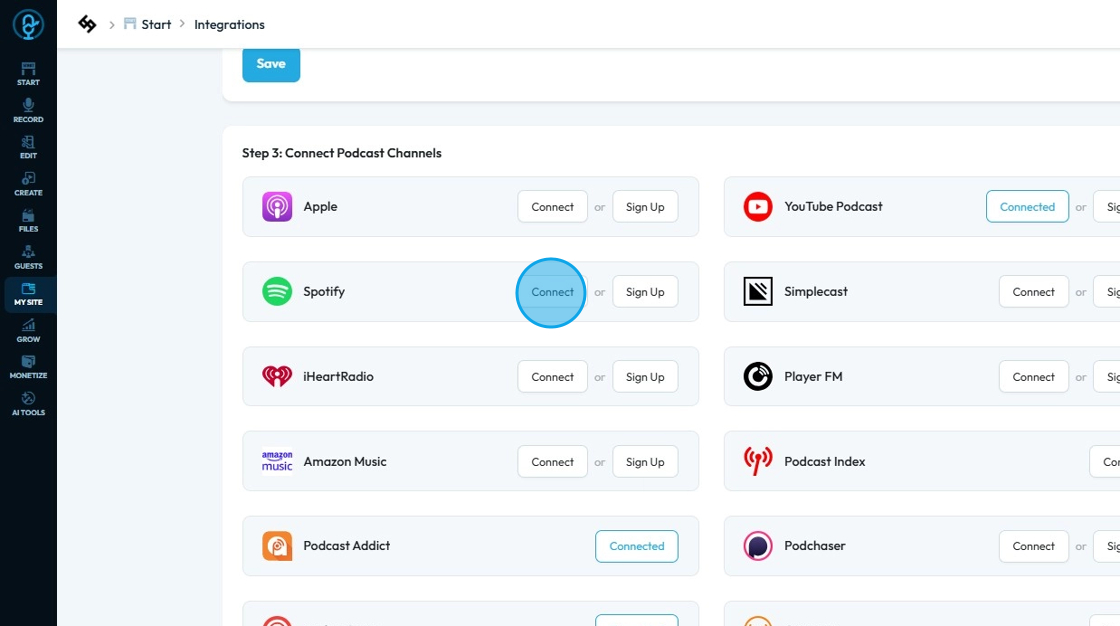Screen dimensions: 1120x626
Task: Click the Podchaser logo icon
Action: 758,546
